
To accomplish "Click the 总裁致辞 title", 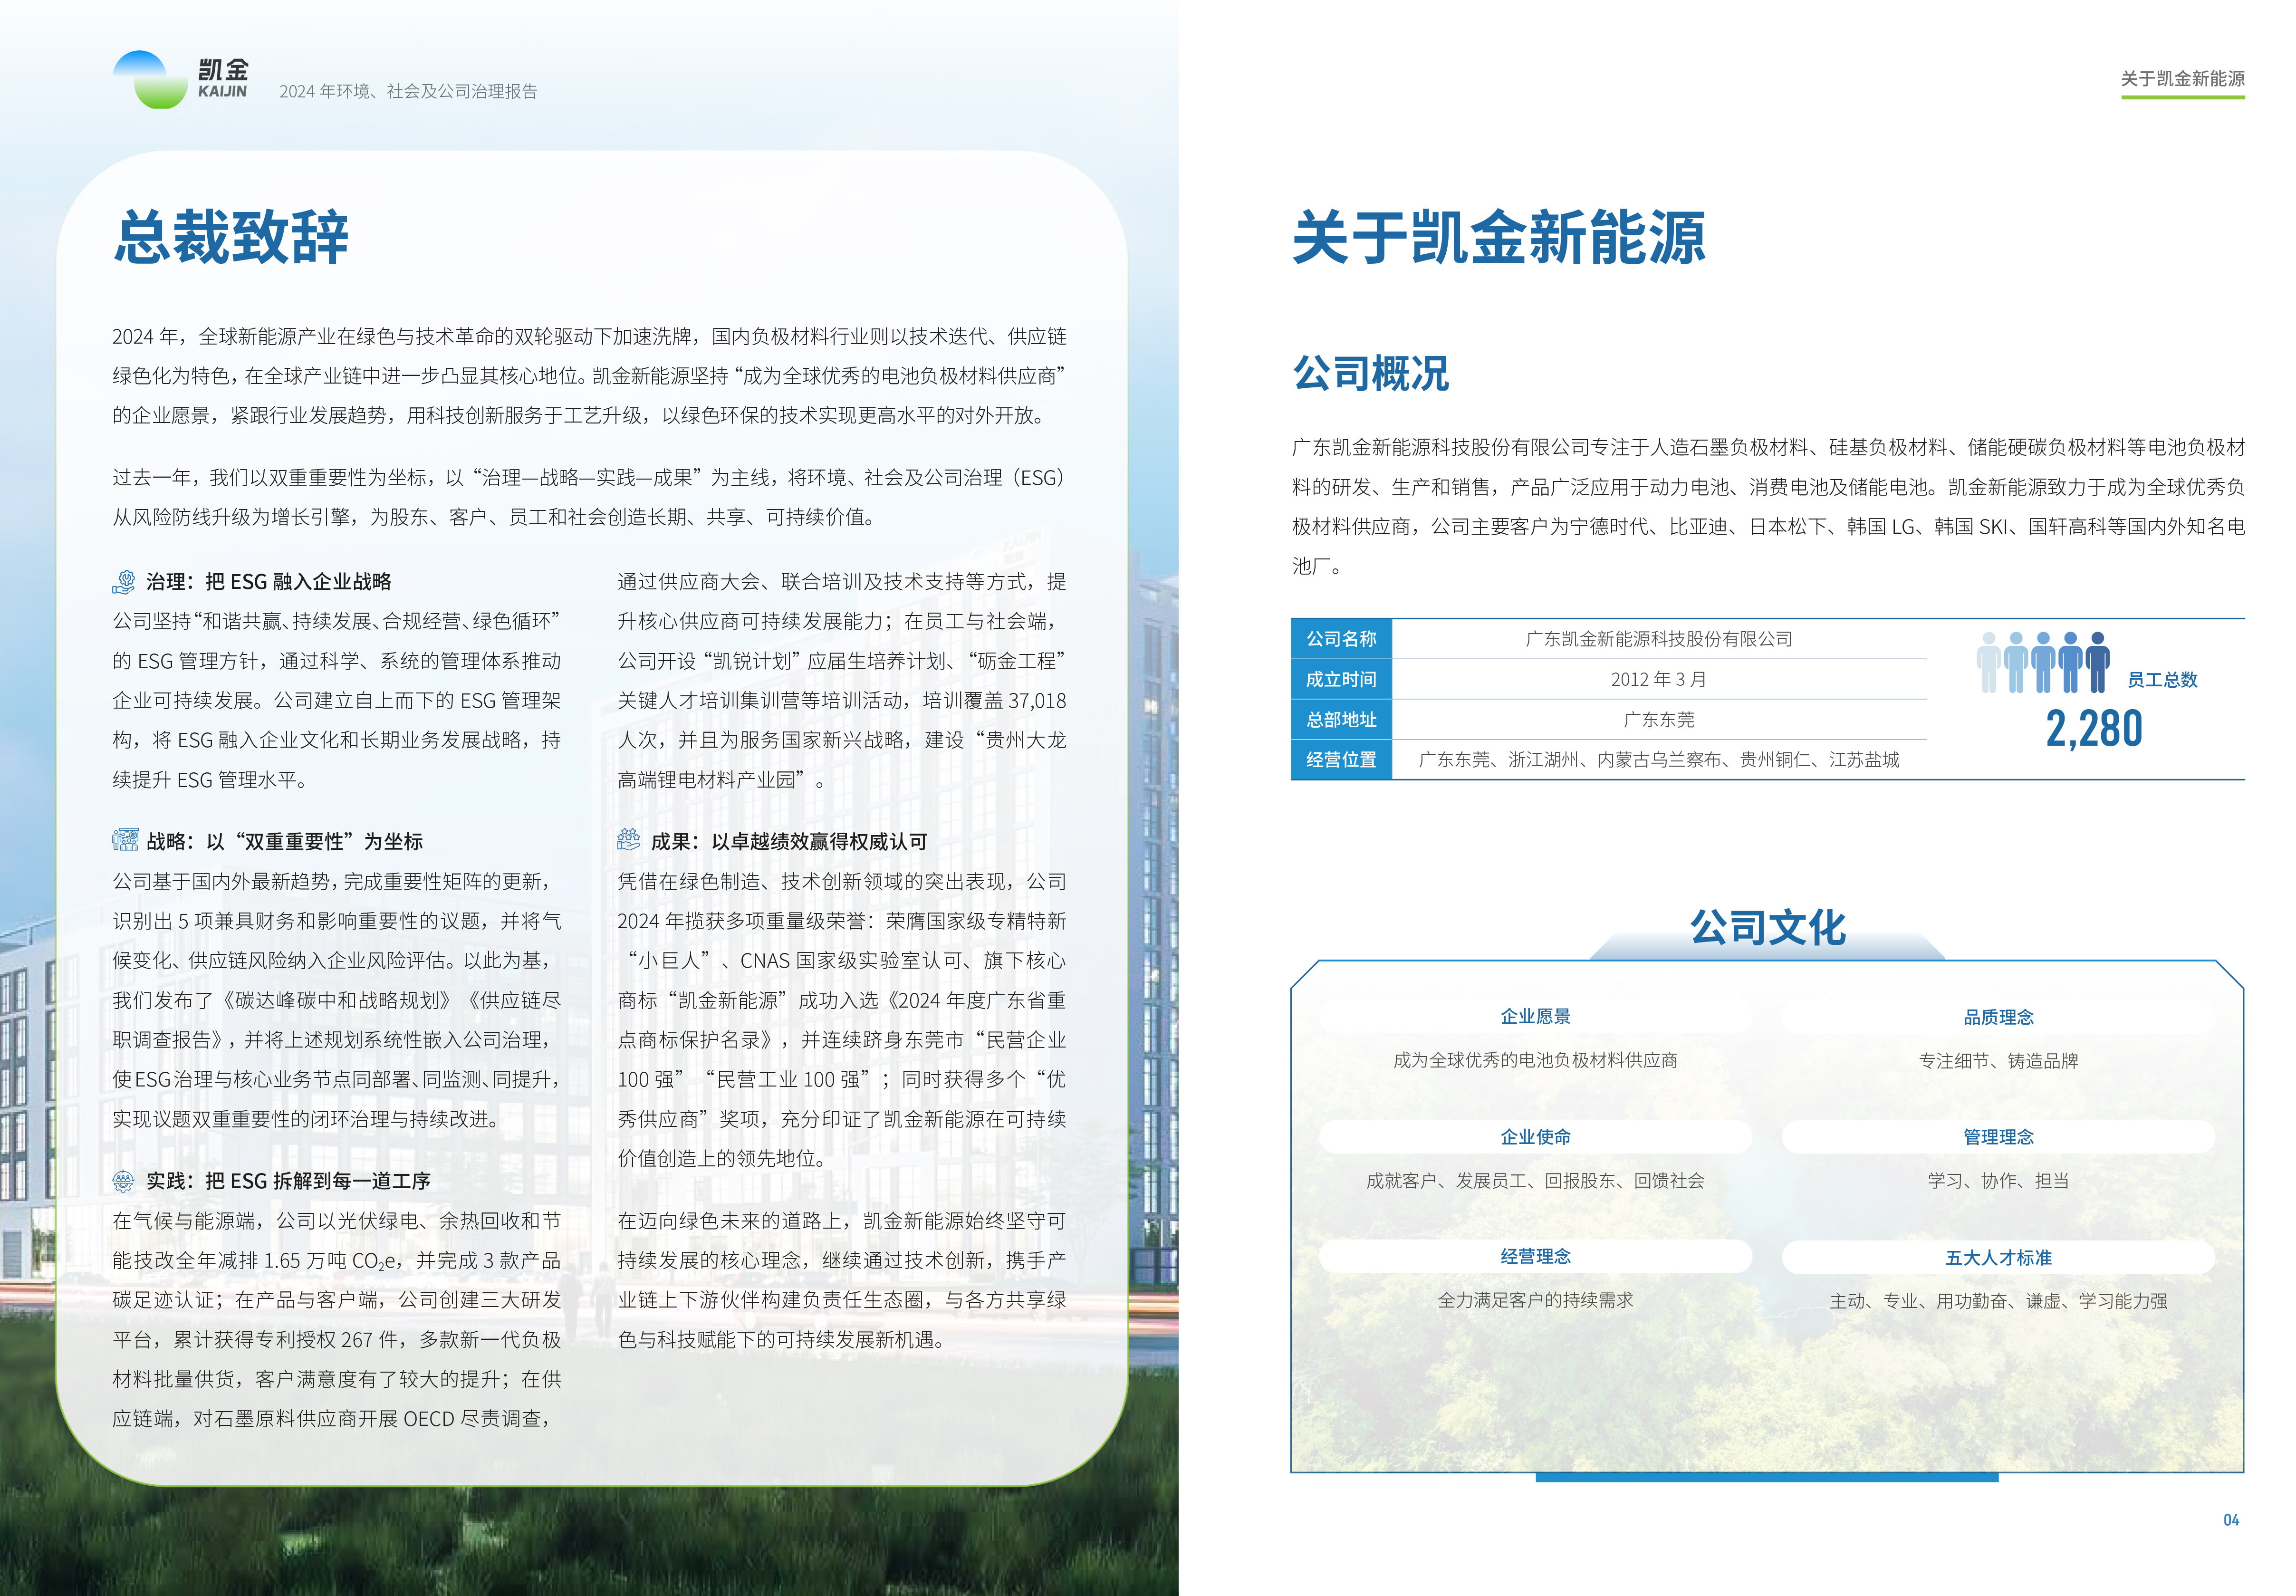I will pos(231,238).
